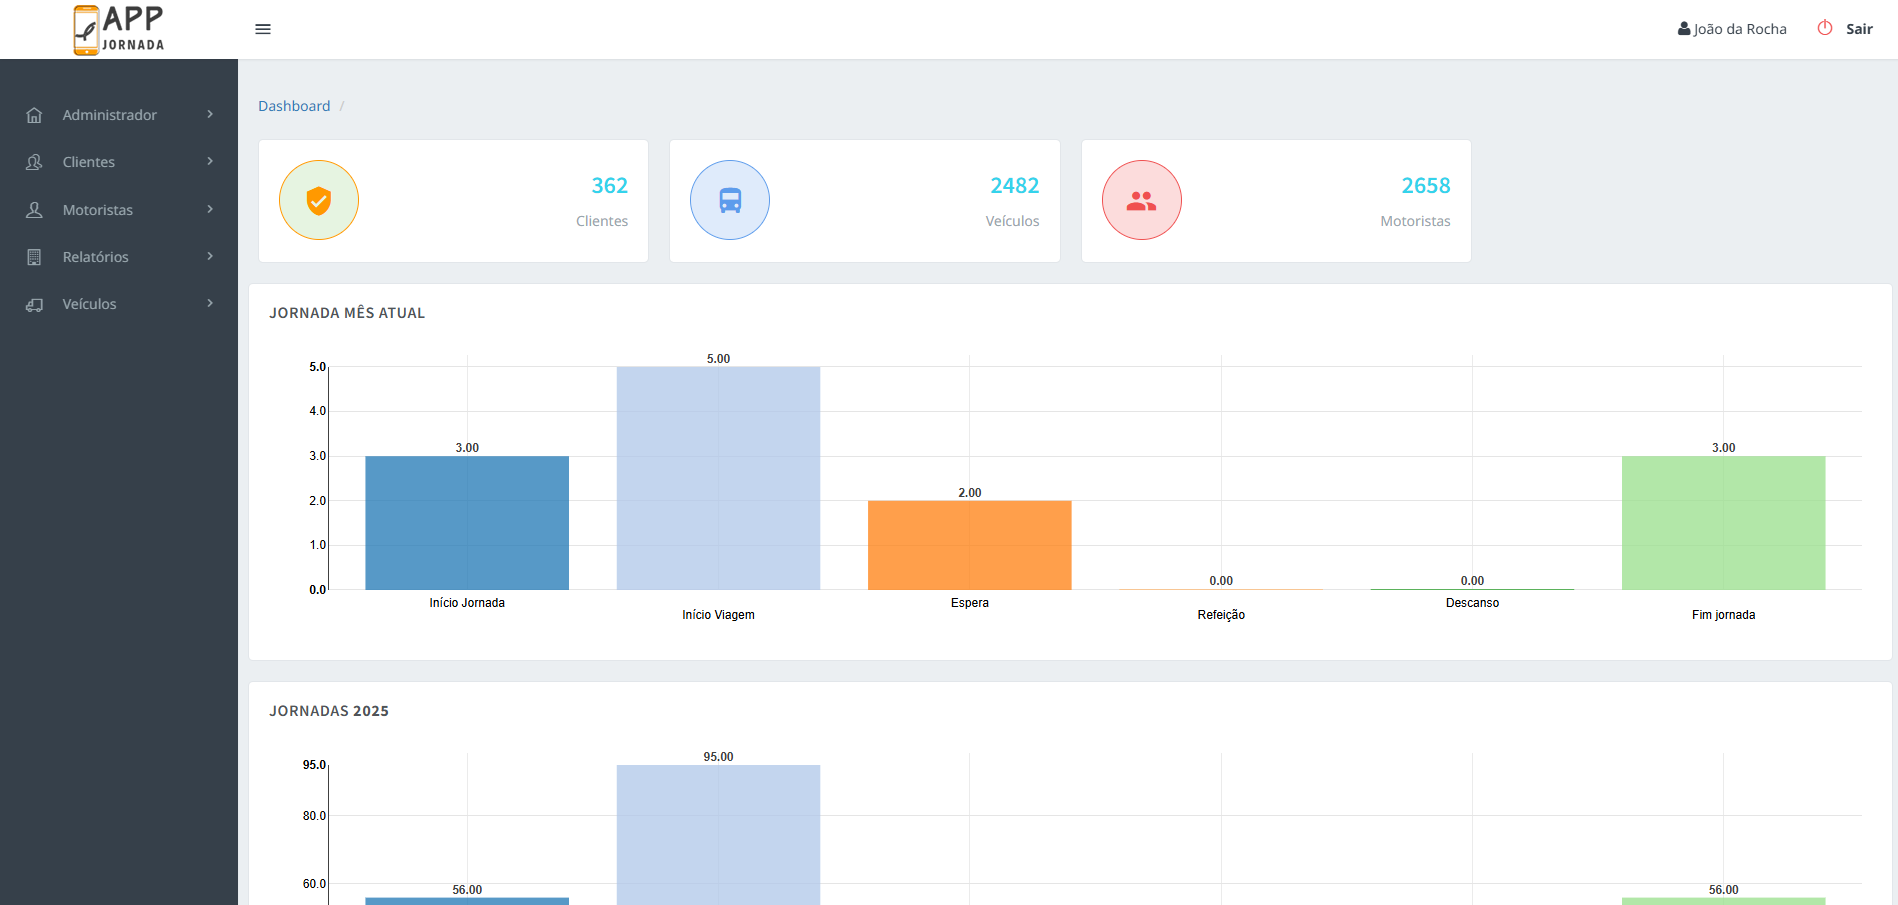
Task: Click the red people icon on Motoristas card
Action: point(1141,200)
